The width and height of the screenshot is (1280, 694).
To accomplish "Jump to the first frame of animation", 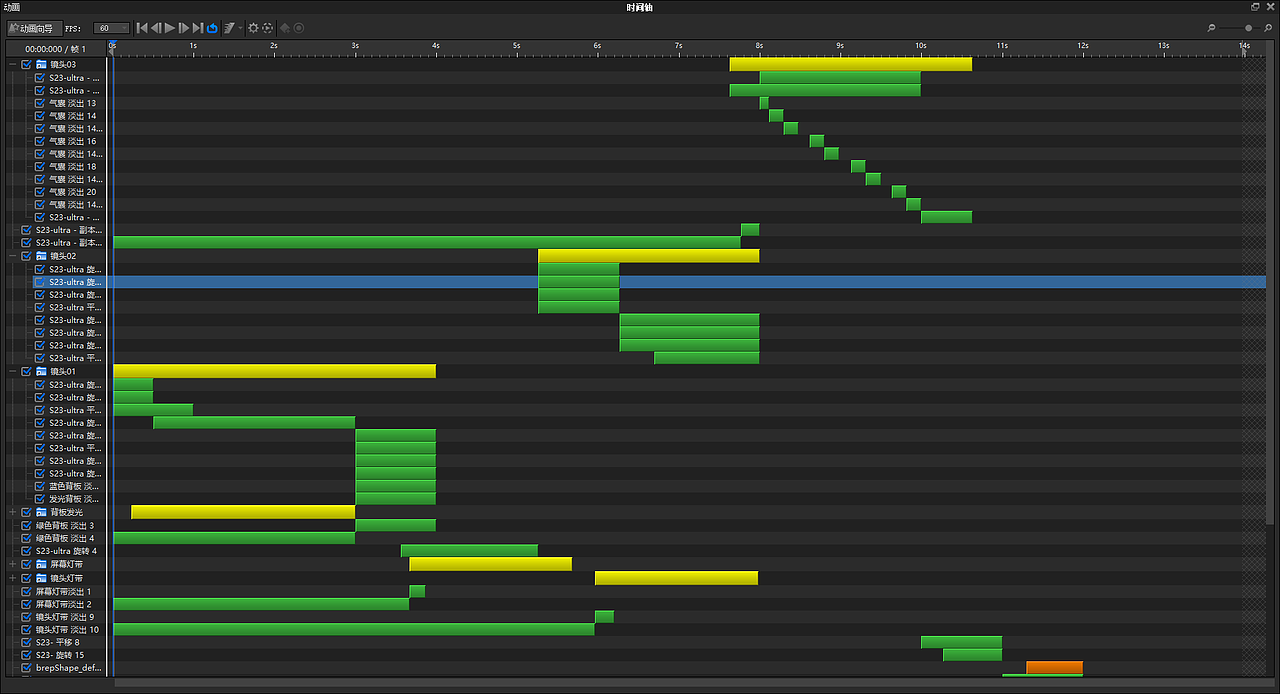I will coord(142,28).
